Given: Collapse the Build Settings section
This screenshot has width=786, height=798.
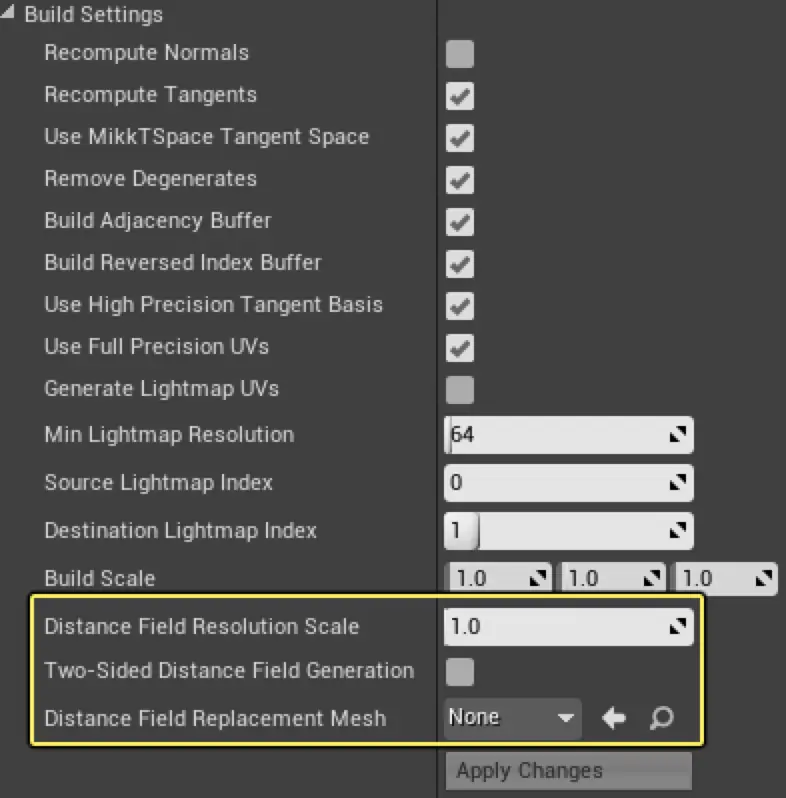Looking at the screenshot, I should (8, 12).
